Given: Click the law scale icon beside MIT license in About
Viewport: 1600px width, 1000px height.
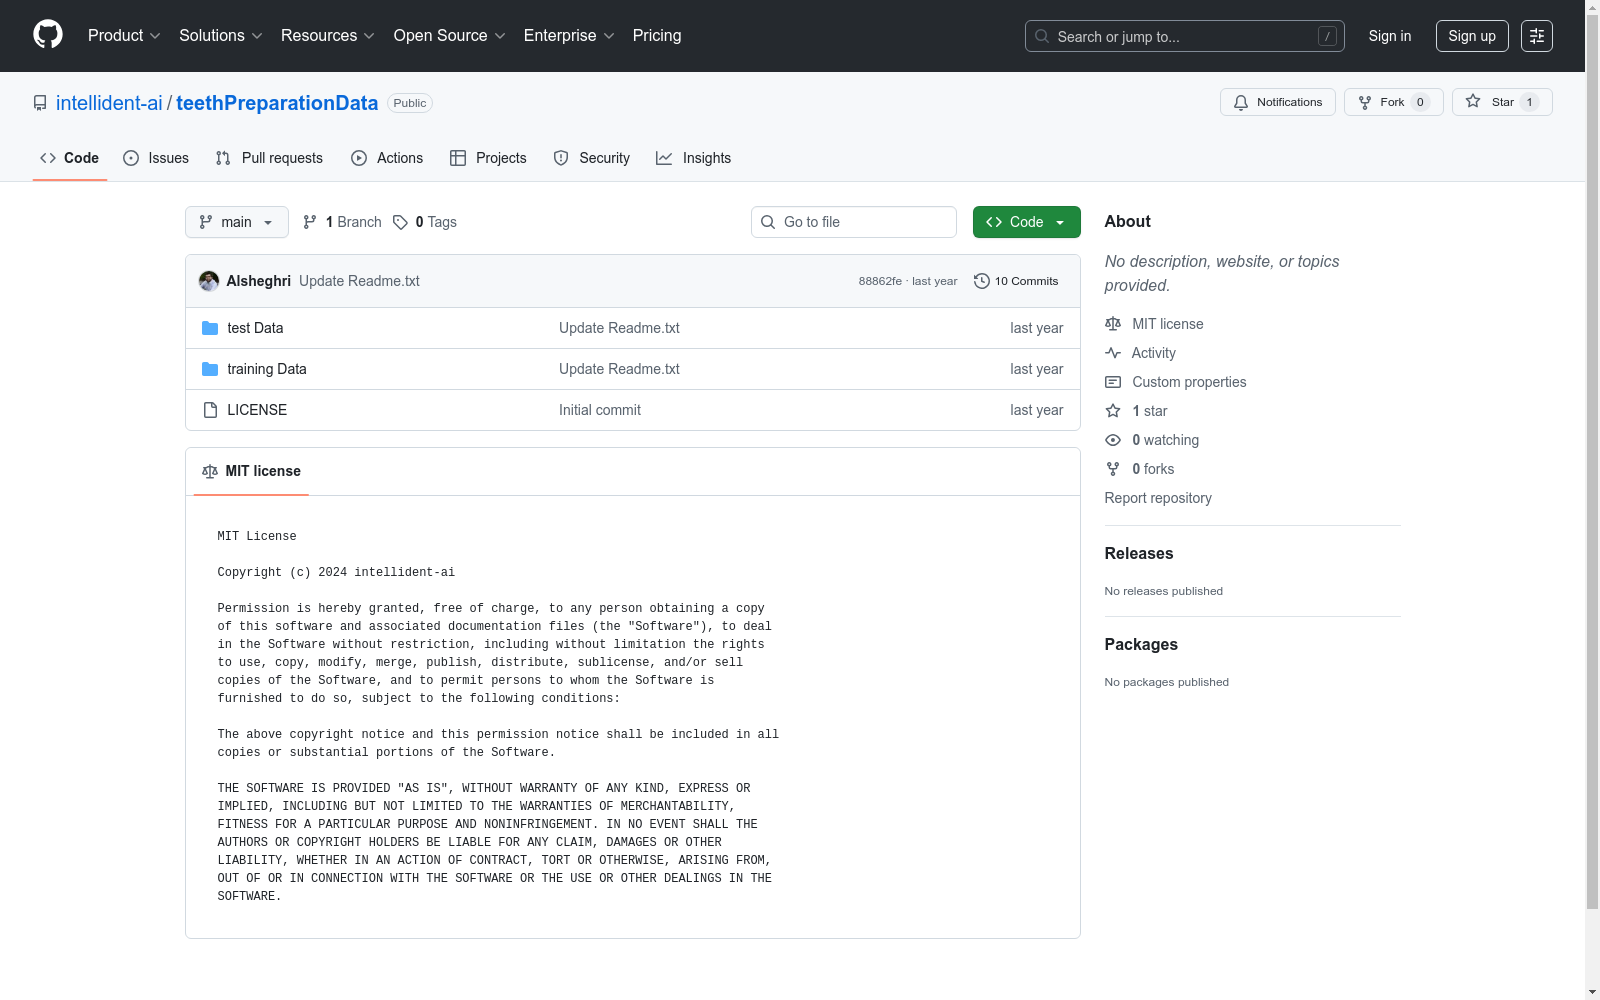Looking at the screenshot, I should [x=1113, y=324].
